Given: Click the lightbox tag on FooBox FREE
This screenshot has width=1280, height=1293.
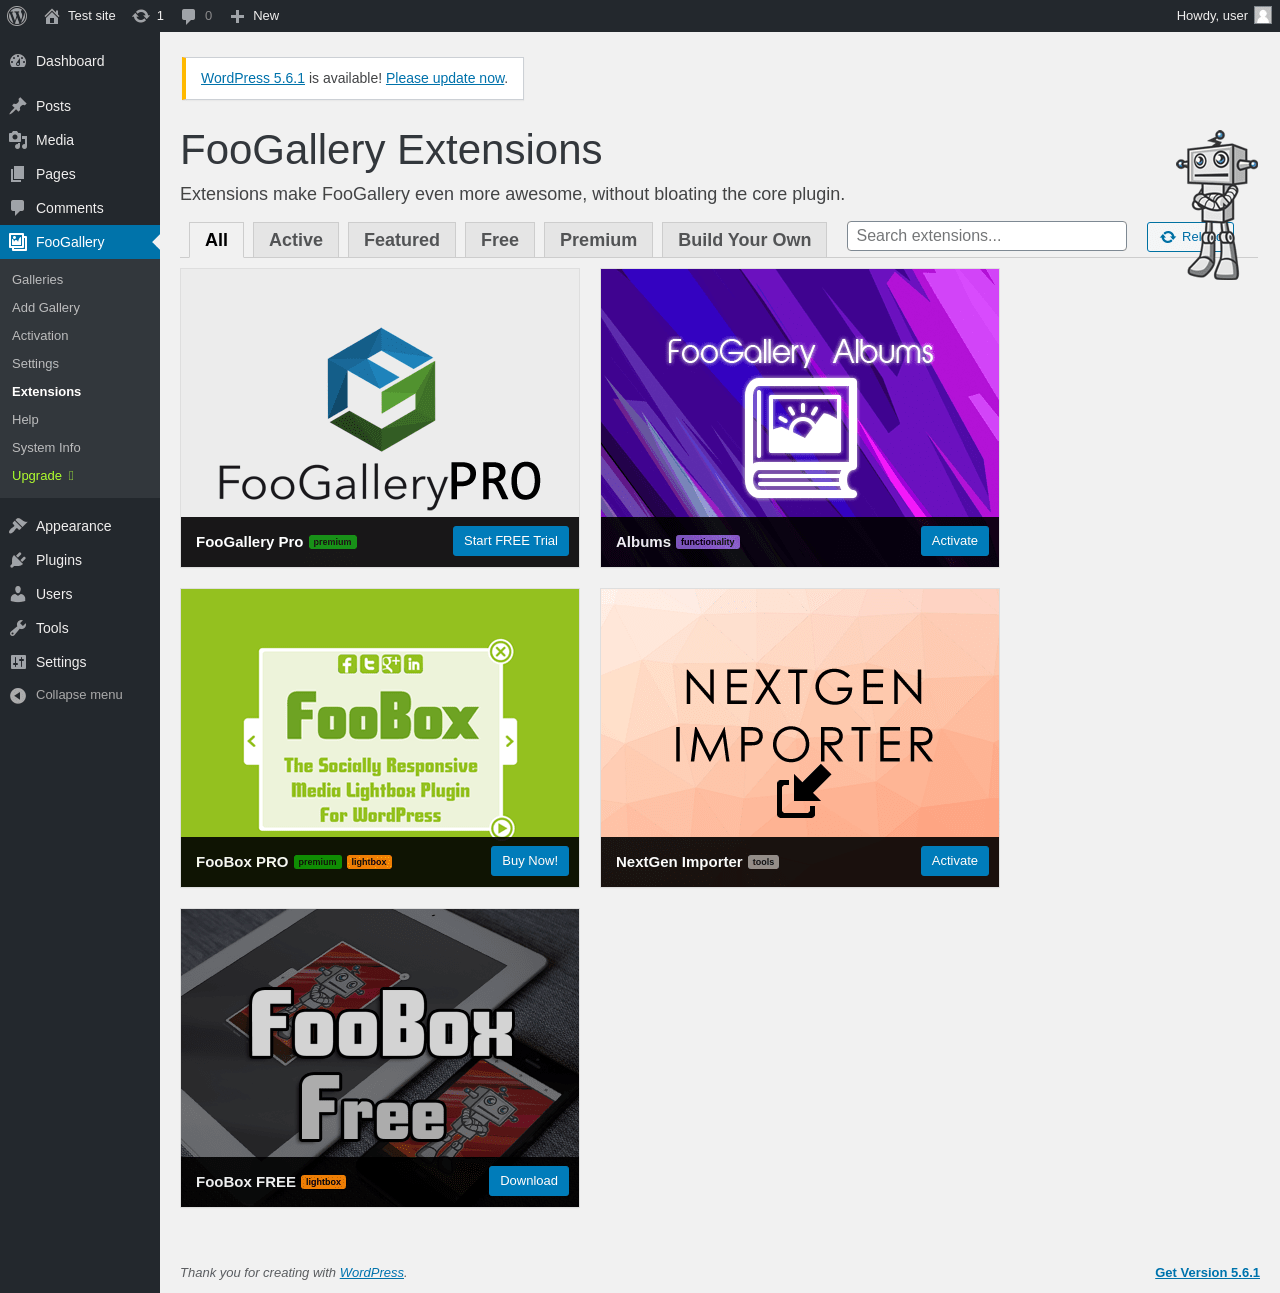Looking at the screenshot, I should point(324,1182).
